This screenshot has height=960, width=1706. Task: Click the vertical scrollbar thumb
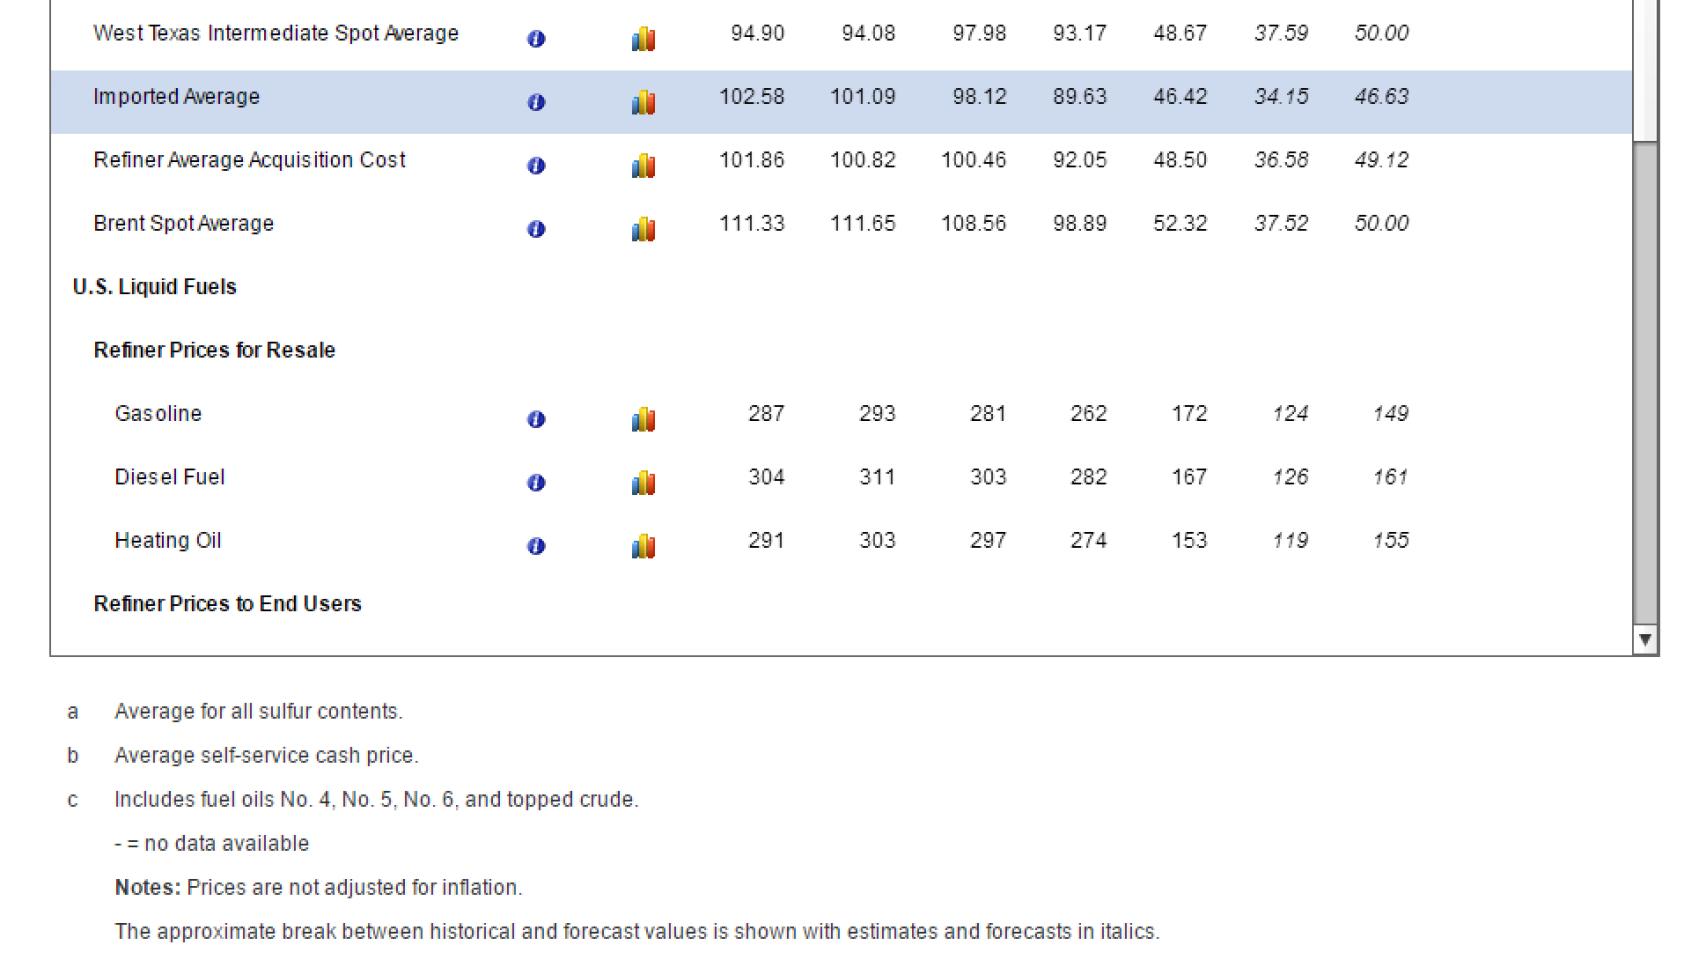point(1645,380)
